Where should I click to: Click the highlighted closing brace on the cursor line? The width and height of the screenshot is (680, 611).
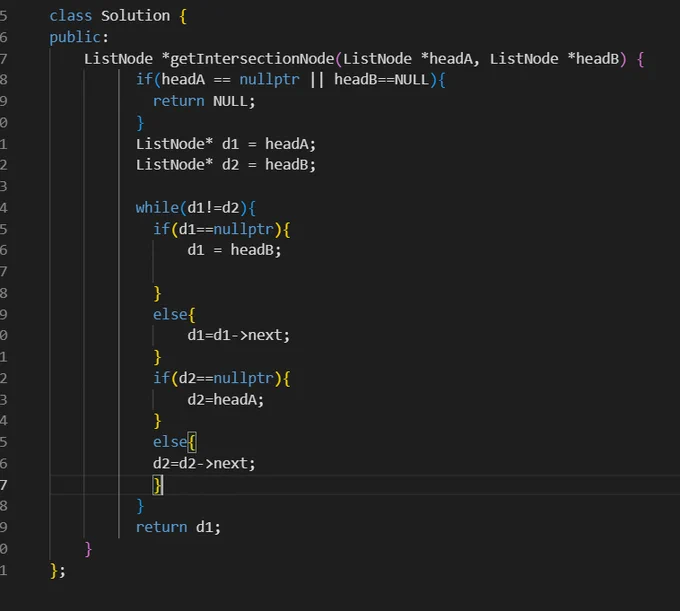tap(157, 485)
